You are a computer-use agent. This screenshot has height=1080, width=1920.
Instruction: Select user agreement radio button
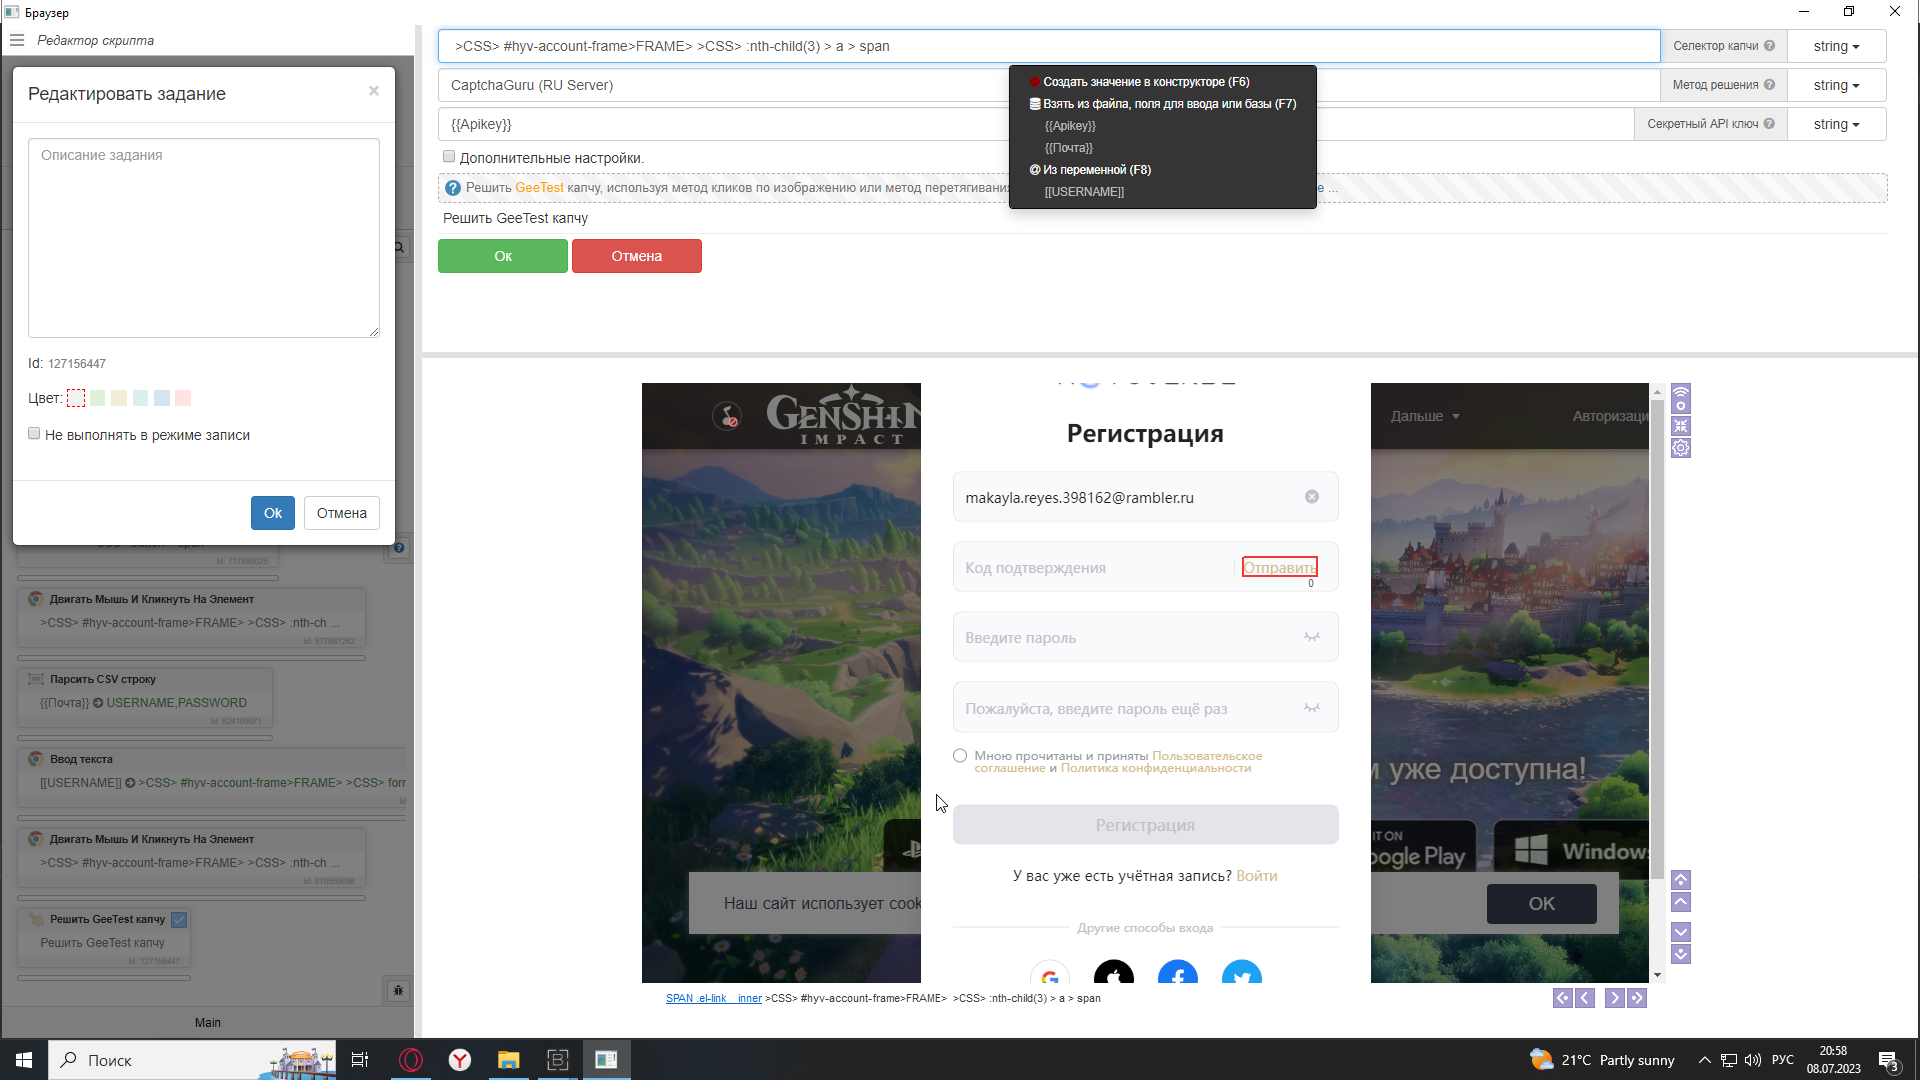960,756
